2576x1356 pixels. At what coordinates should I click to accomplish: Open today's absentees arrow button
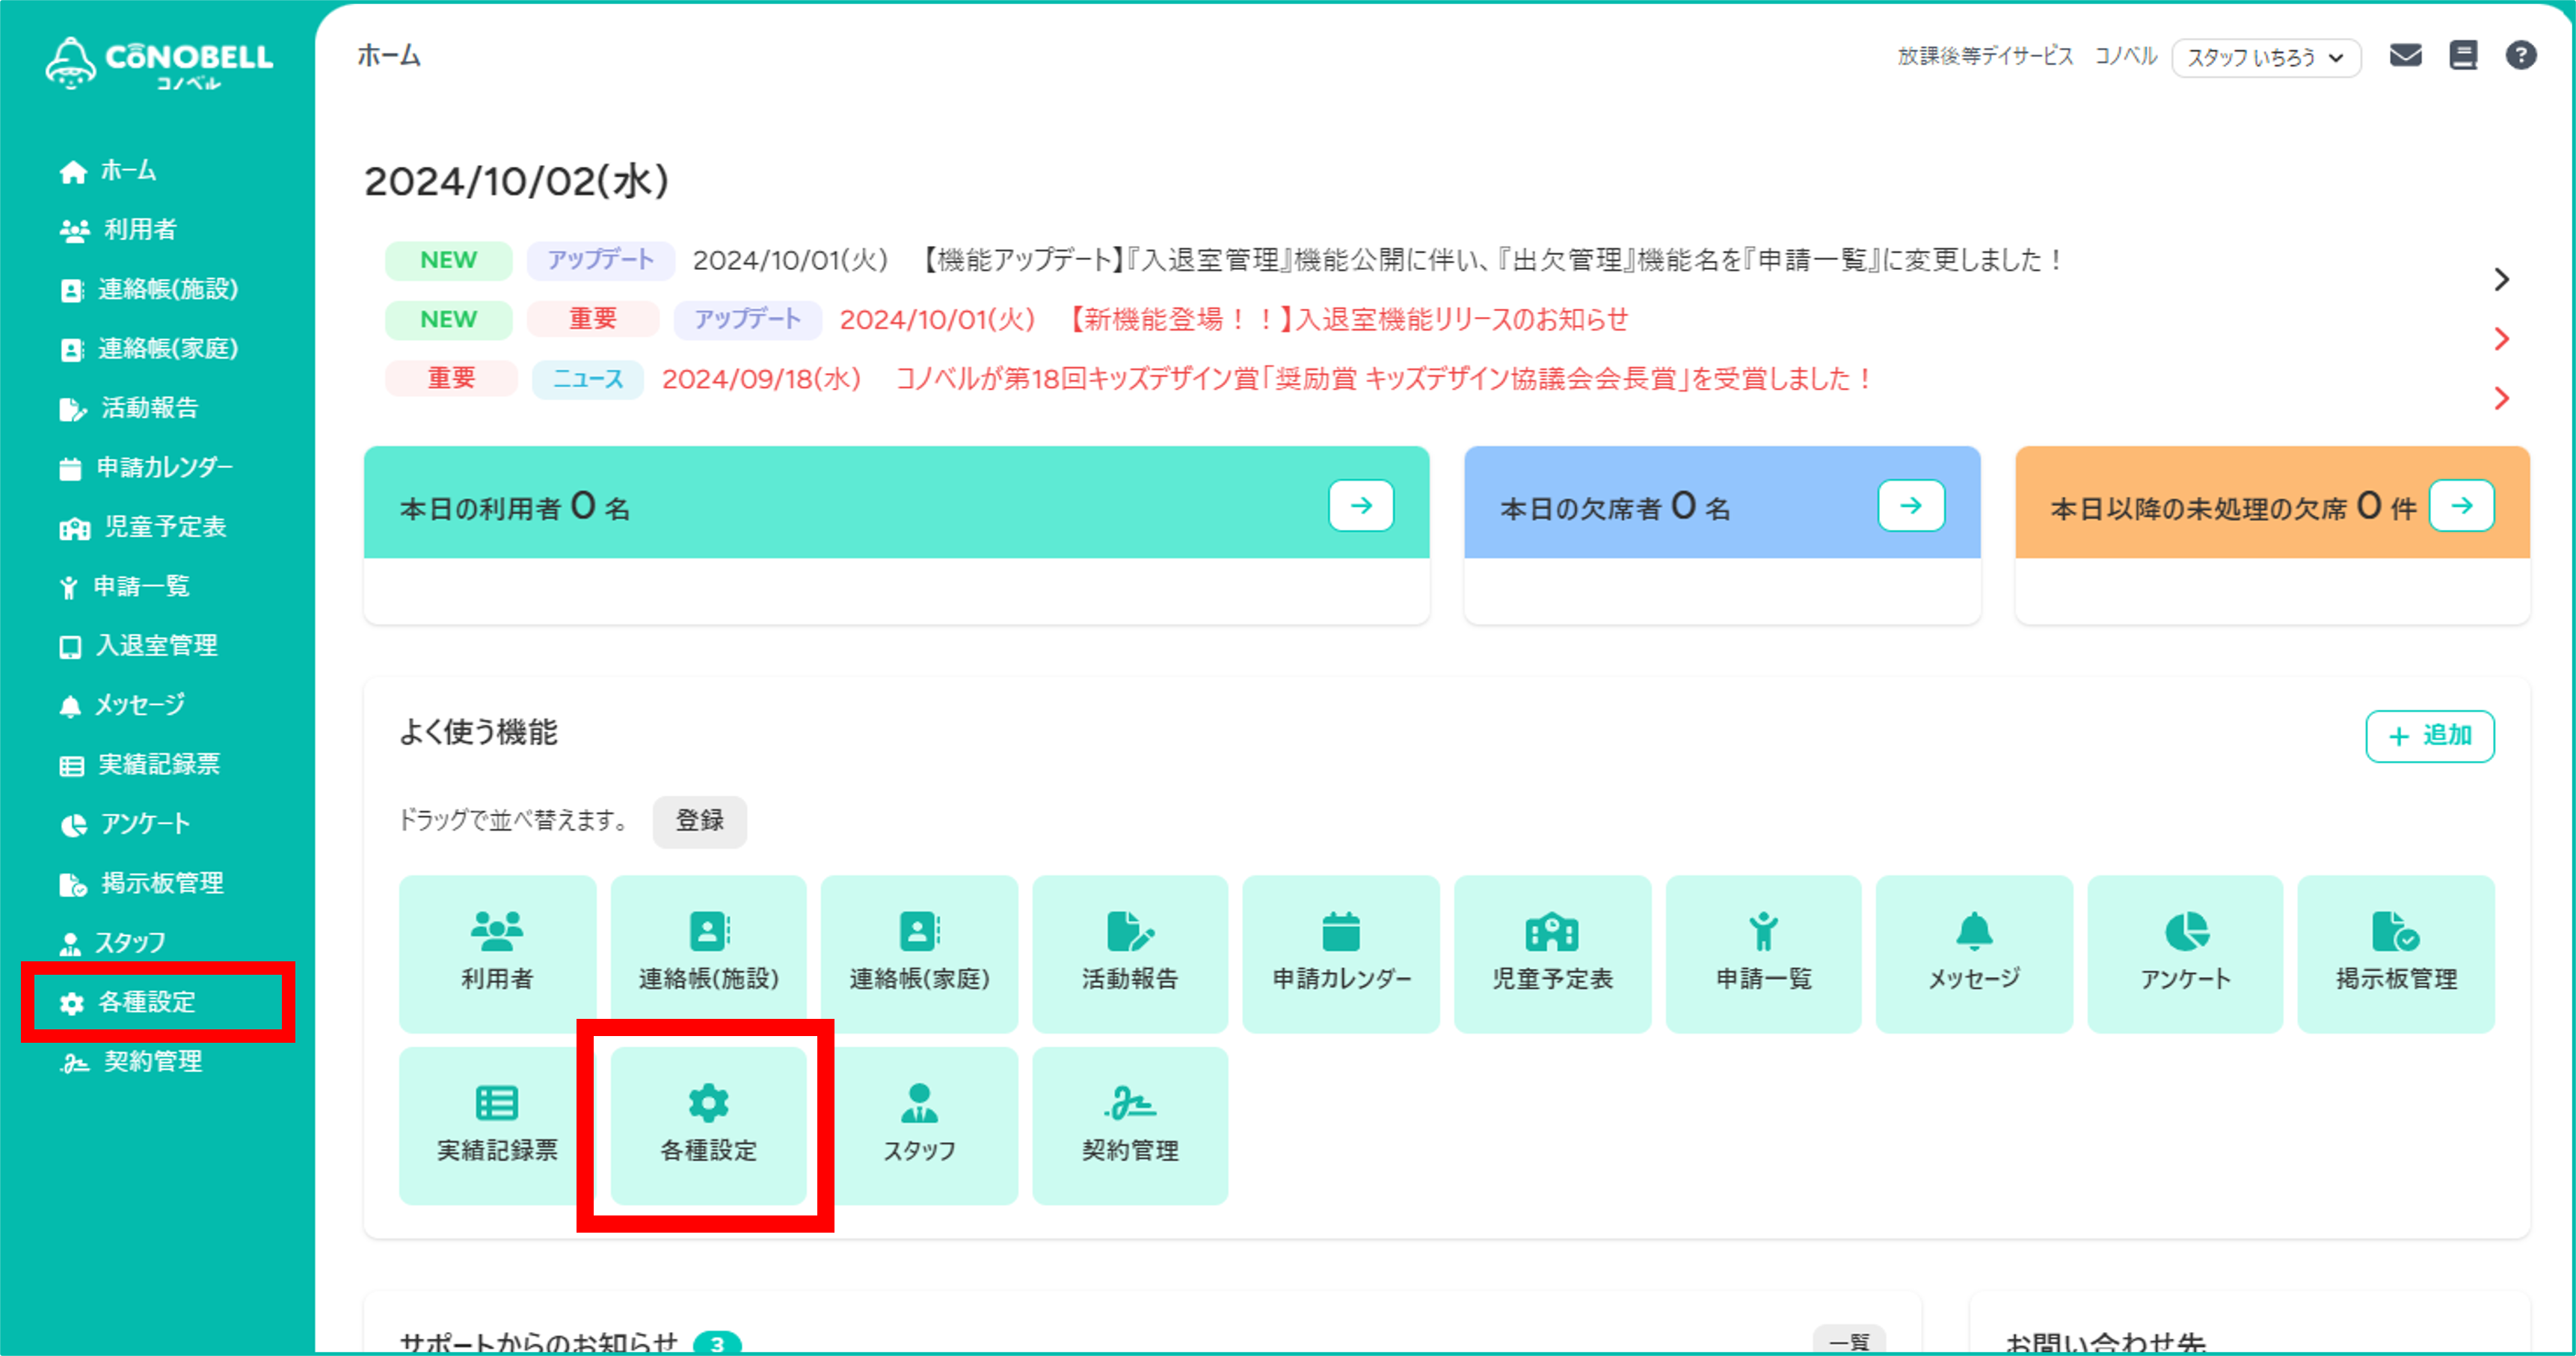1911,506
